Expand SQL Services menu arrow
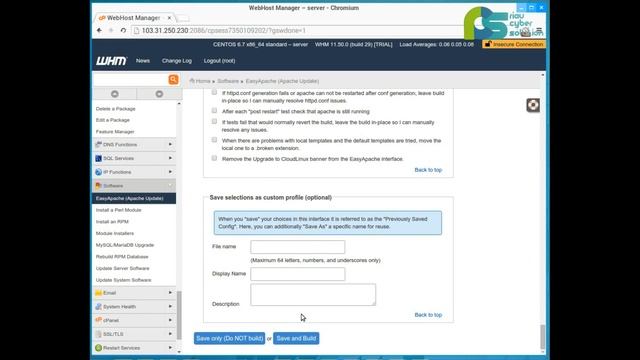640x360 pixels. coord(170,158)
